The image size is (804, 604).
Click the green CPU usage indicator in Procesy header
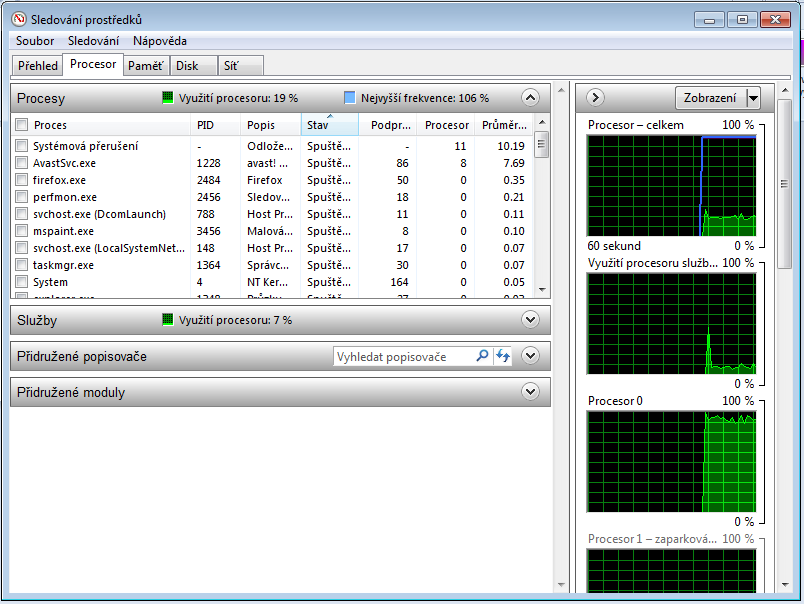pyautogui.click(x=168, y=97)
